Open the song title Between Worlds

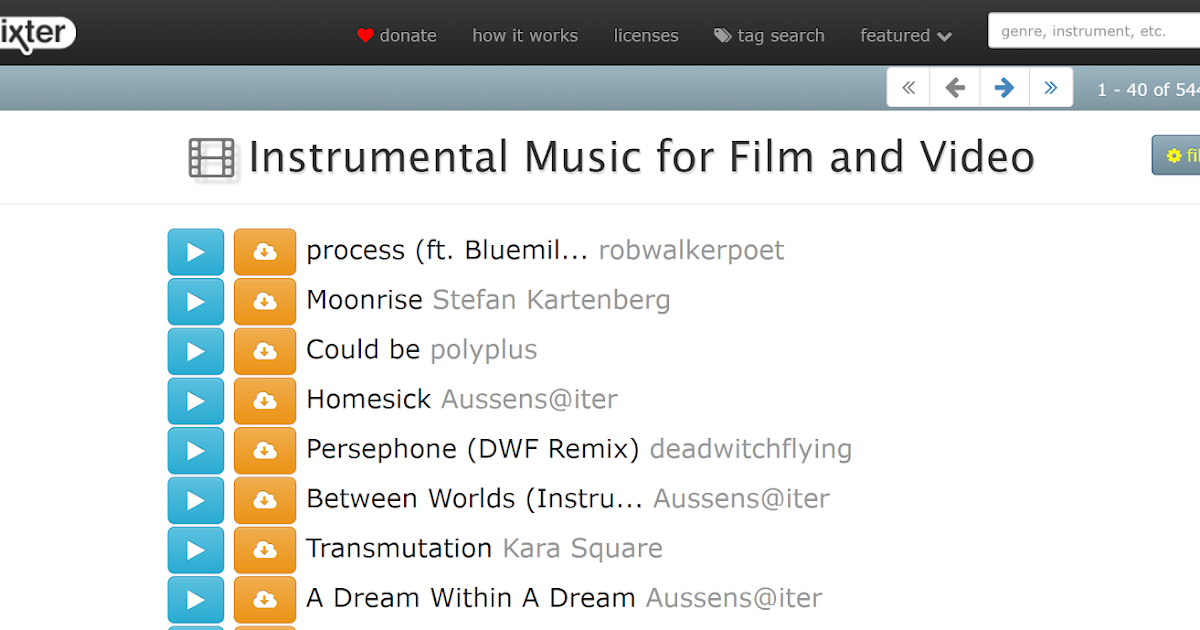(474, 499)
